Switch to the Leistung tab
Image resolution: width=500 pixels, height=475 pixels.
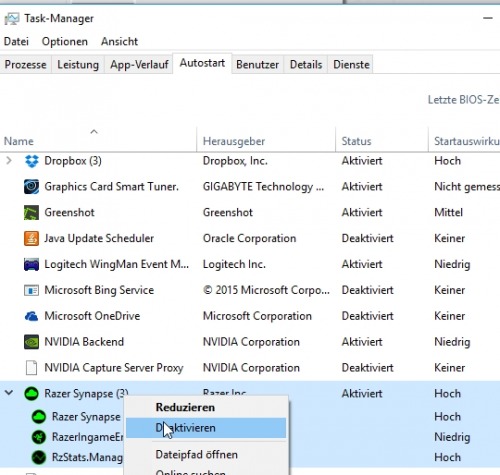pos(78,64)
